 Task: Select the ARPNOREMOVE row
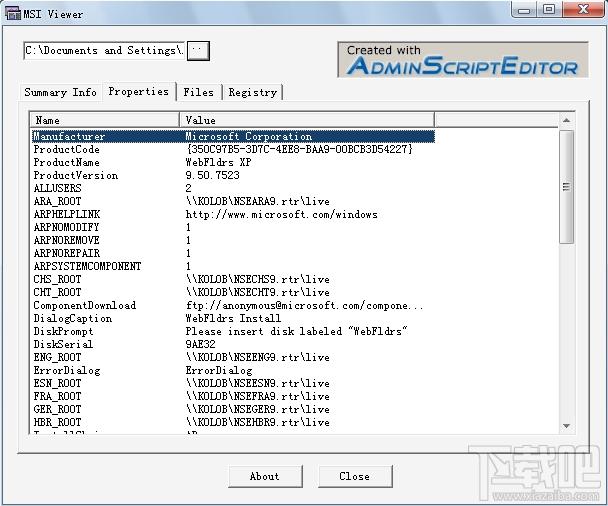(x=233, y=240)
